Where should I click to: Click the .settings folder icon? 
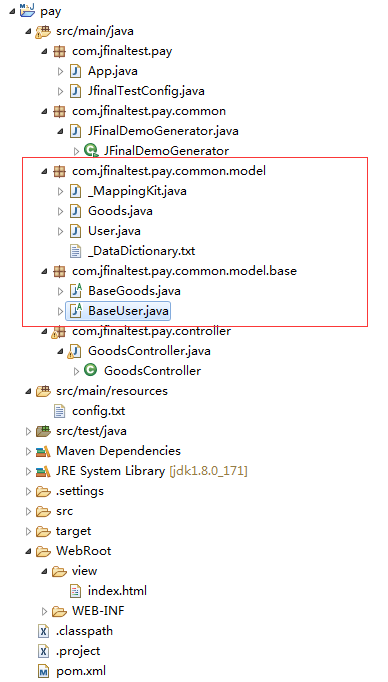(43, 491)
